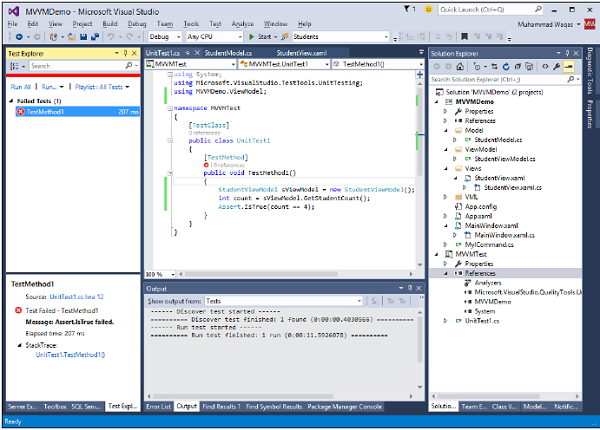
Task: Click the Run All tests link
Action: [x=20, y=87]
